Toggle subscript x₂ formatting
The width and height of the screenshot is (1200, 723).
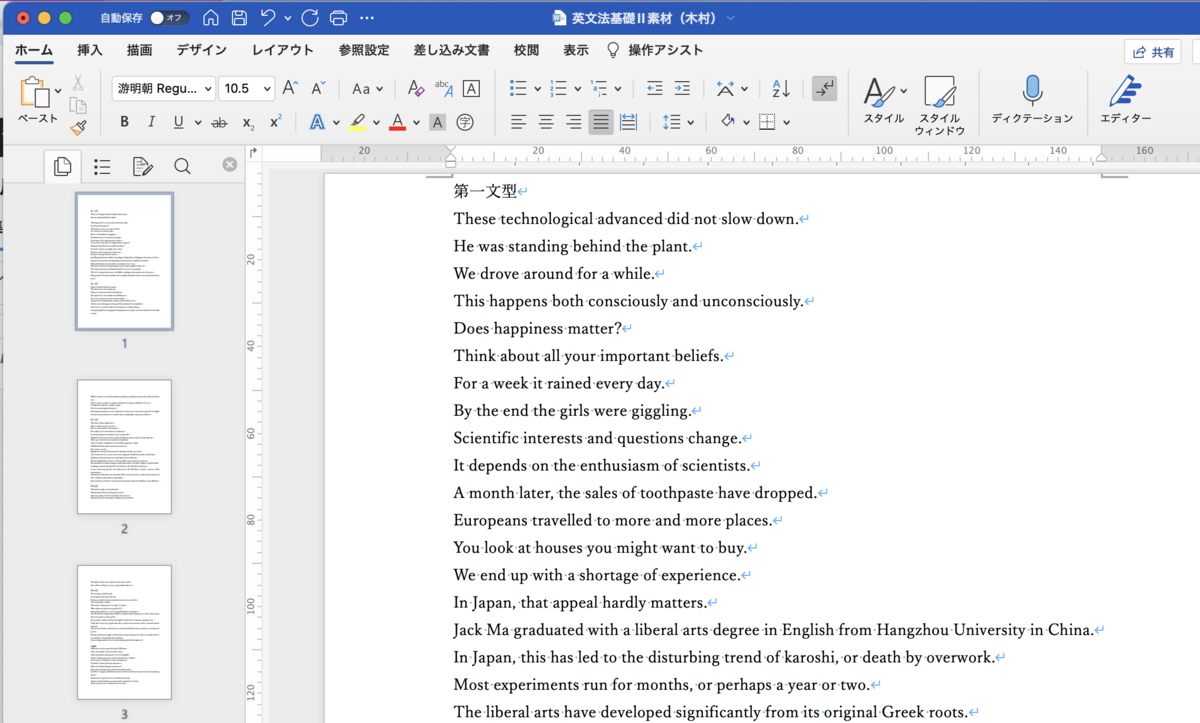(248, 122)
